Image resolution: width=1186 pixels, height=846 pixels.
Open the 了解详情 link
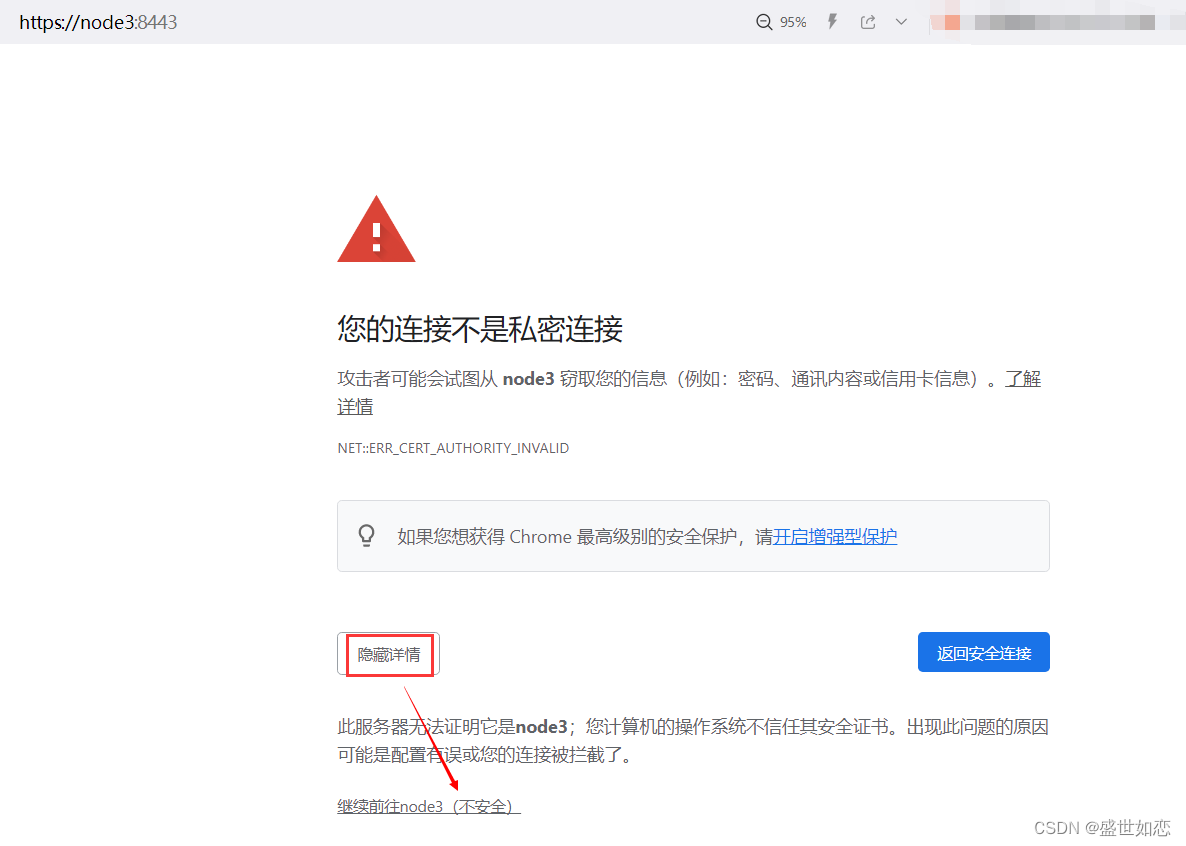click(x=1022, y=378)
